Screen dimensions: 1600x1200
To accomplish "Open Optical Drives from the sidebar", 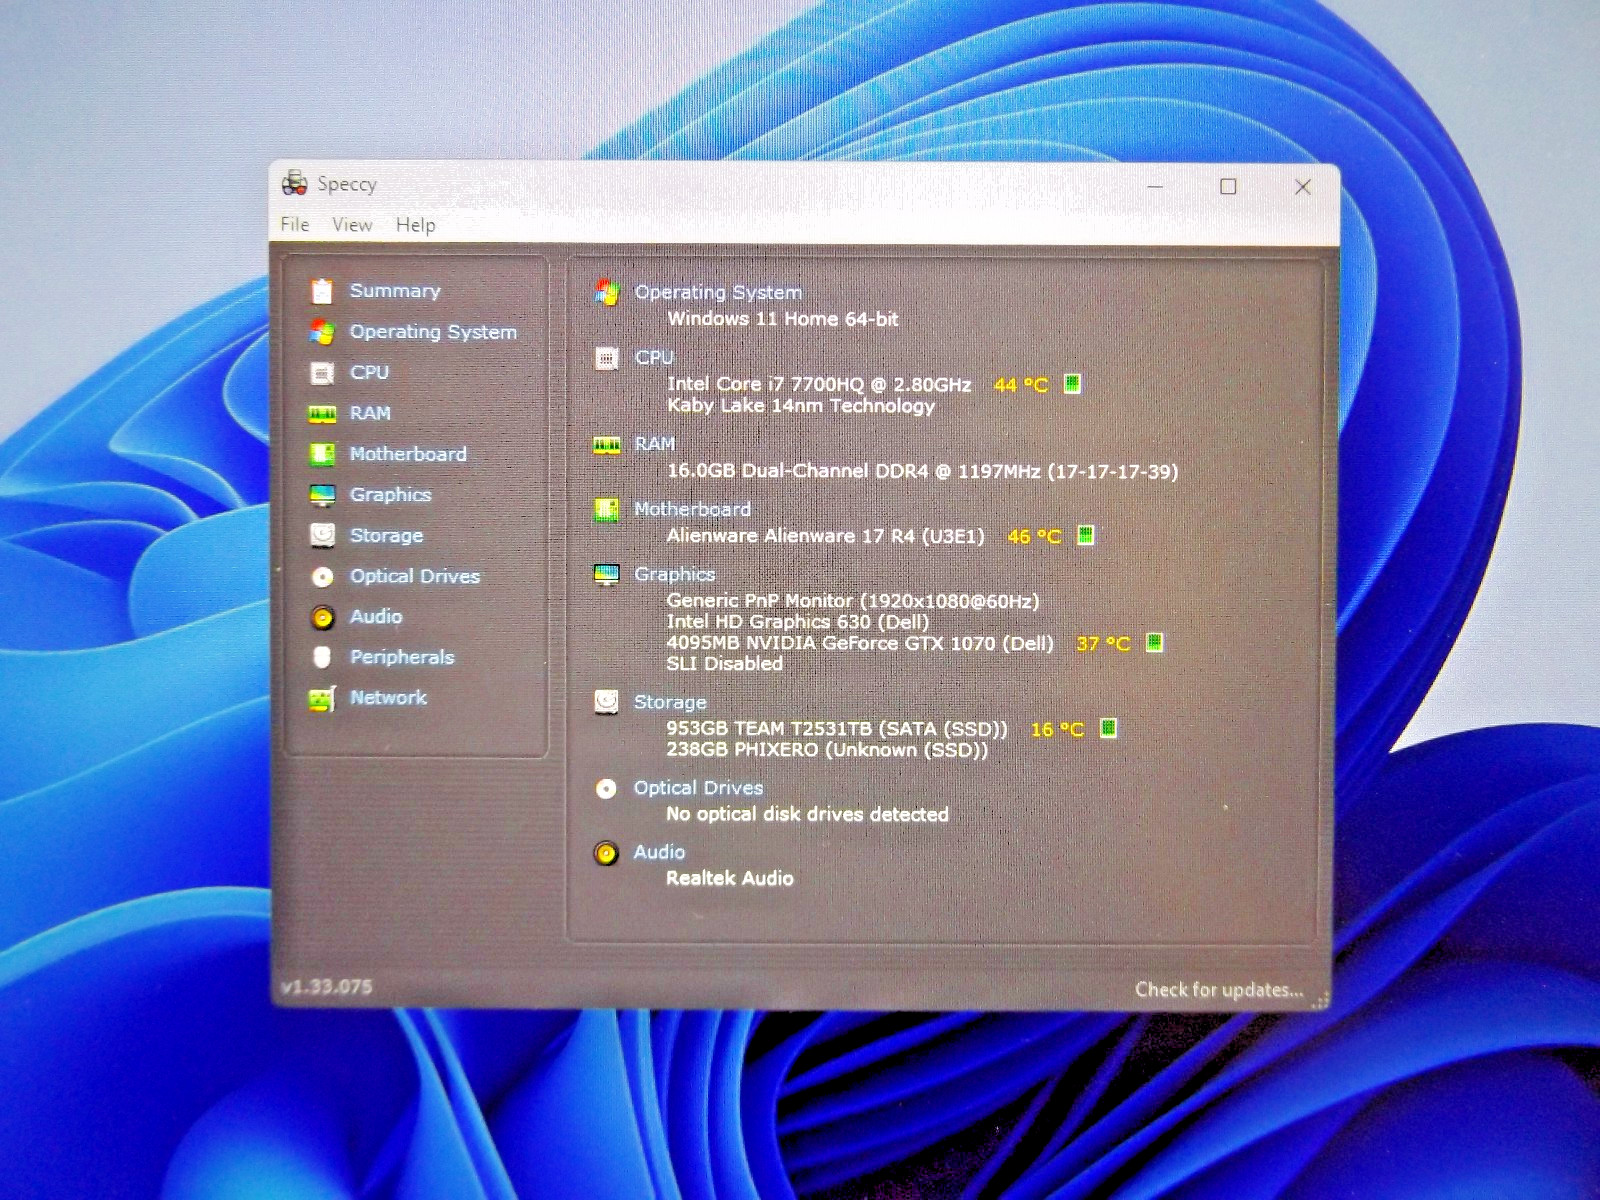I will (x=415, y=577).
